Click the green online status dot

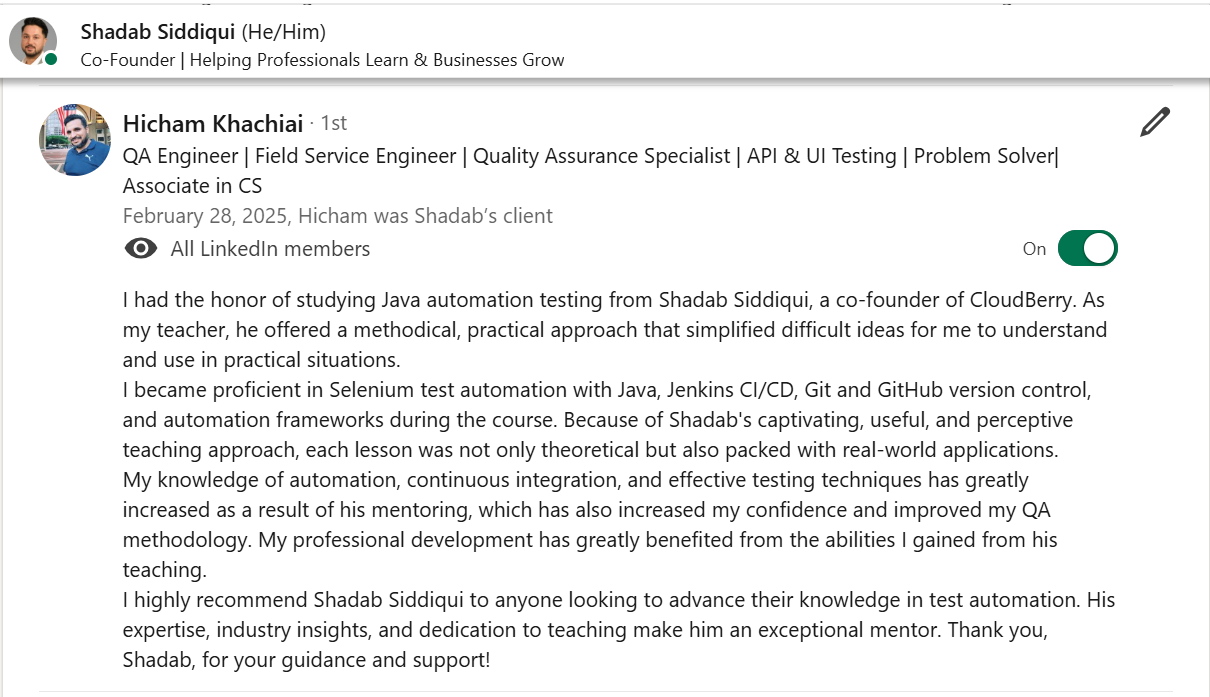tap(51, 59)
